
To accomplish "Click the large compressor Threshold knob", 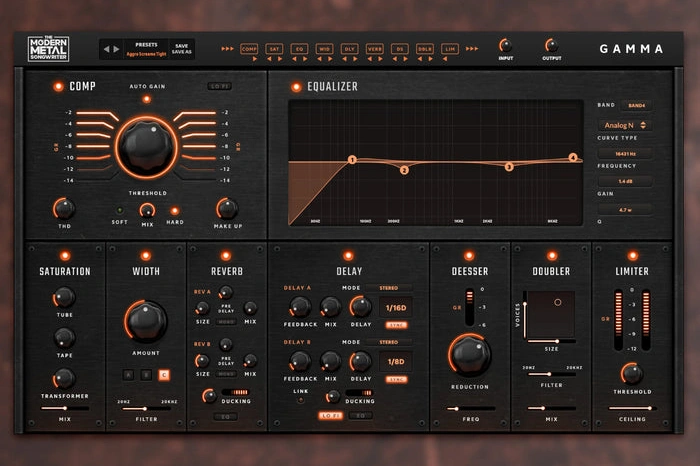I will (x=146, y=146).
